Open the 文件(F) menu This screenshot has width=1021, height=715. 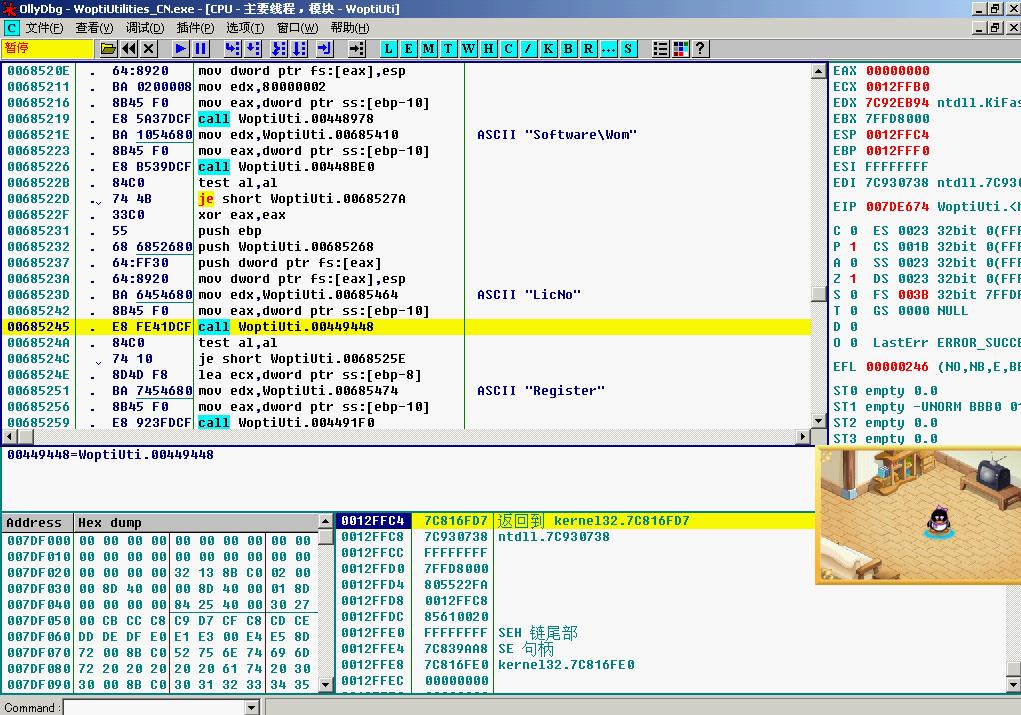pyautogui.click(x=44, y=28)
